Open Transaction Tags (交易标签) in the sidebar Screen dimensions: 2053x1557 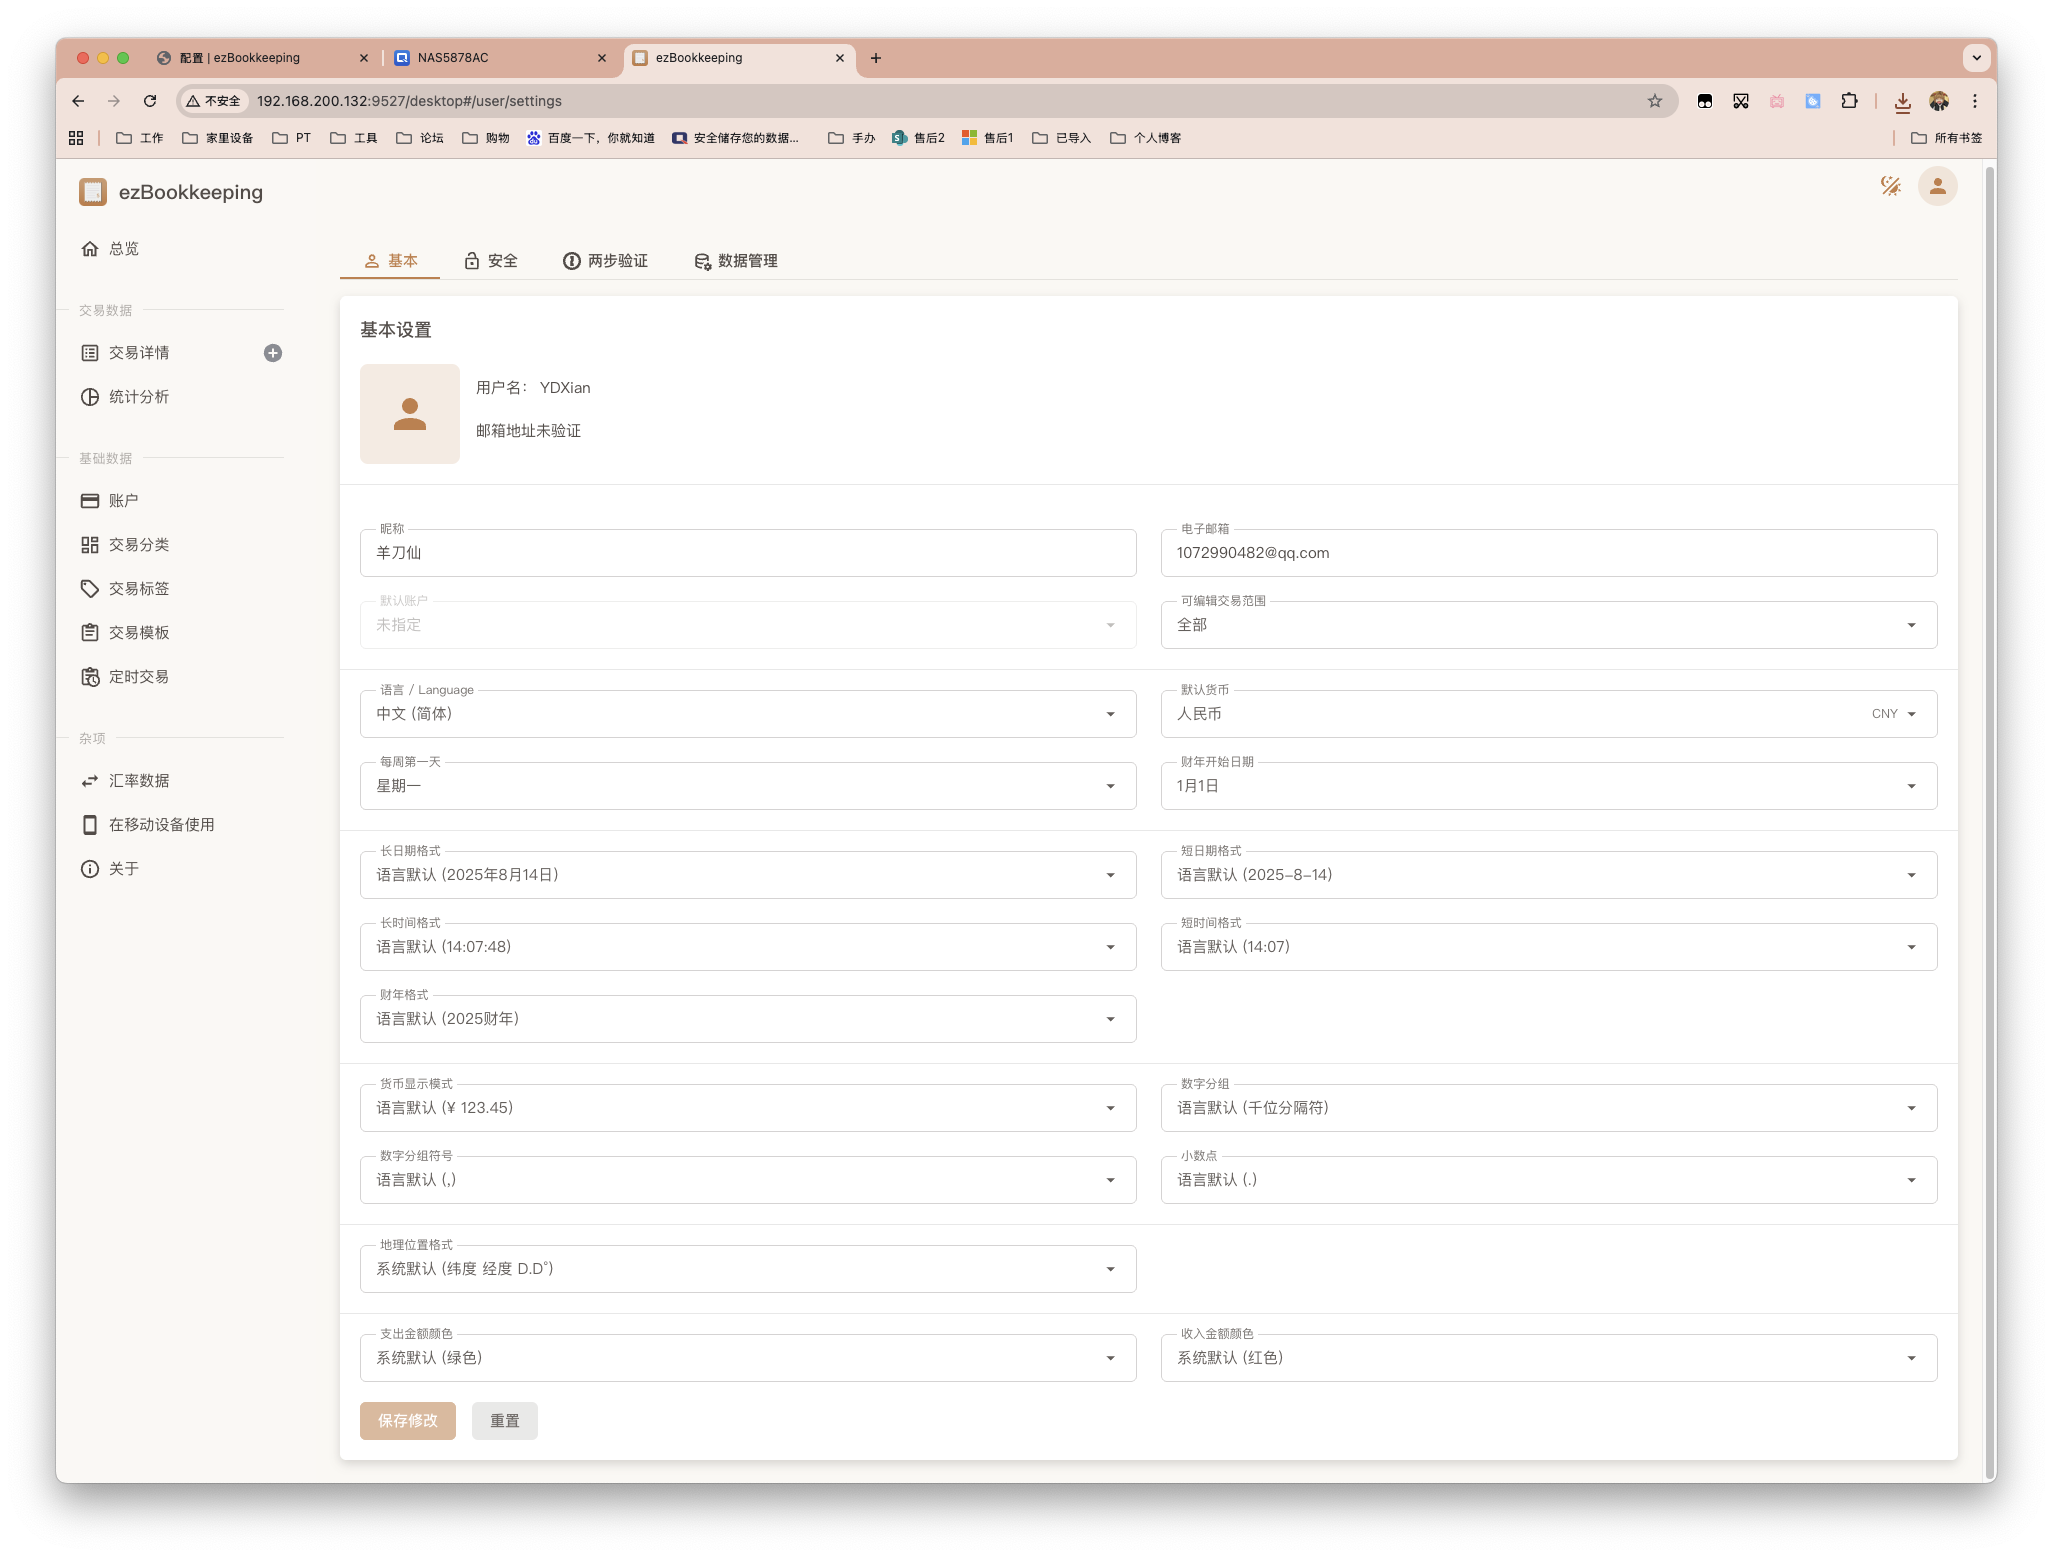click(x=138, y=589)
